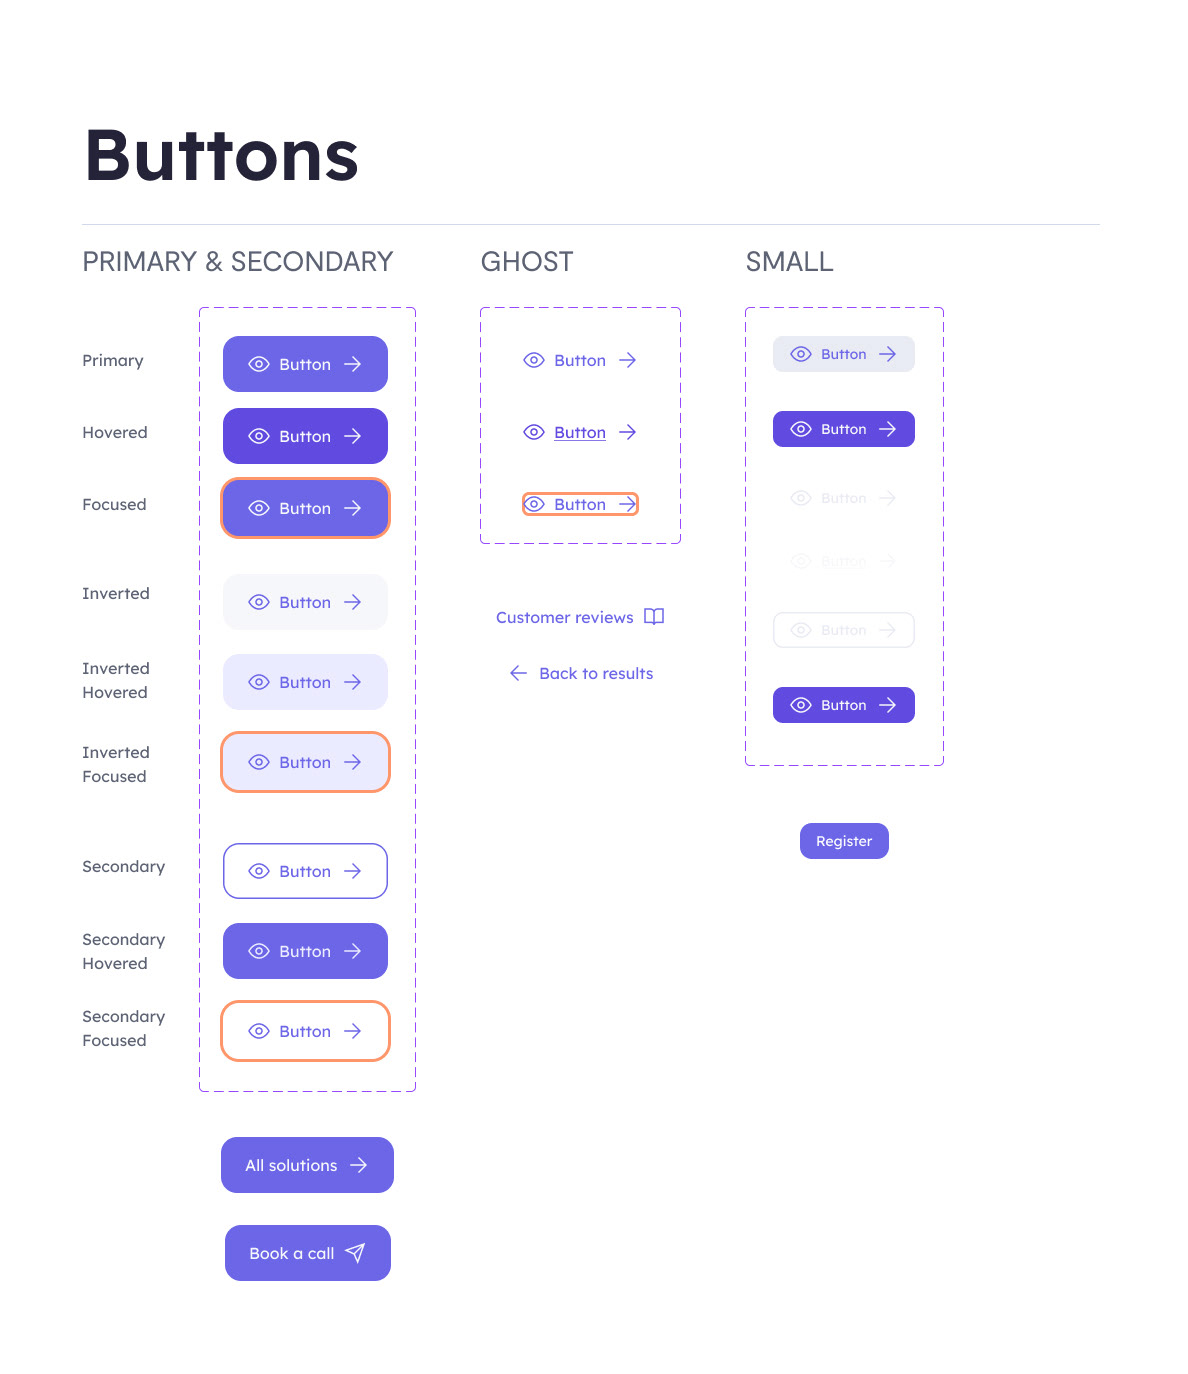Click the eye icon on the Primary button
1188x1374 pixels.
[259, 364]
